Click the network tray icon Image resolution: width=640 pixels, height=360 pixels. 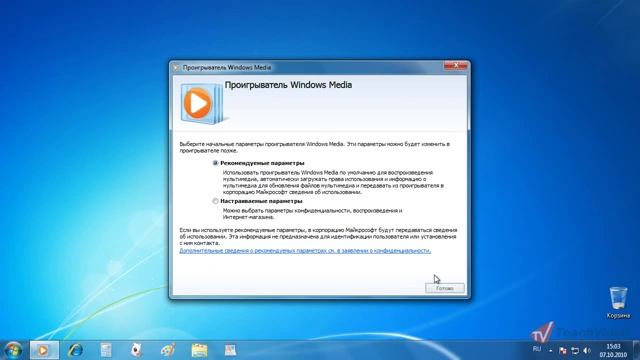[x=575, y=351]
